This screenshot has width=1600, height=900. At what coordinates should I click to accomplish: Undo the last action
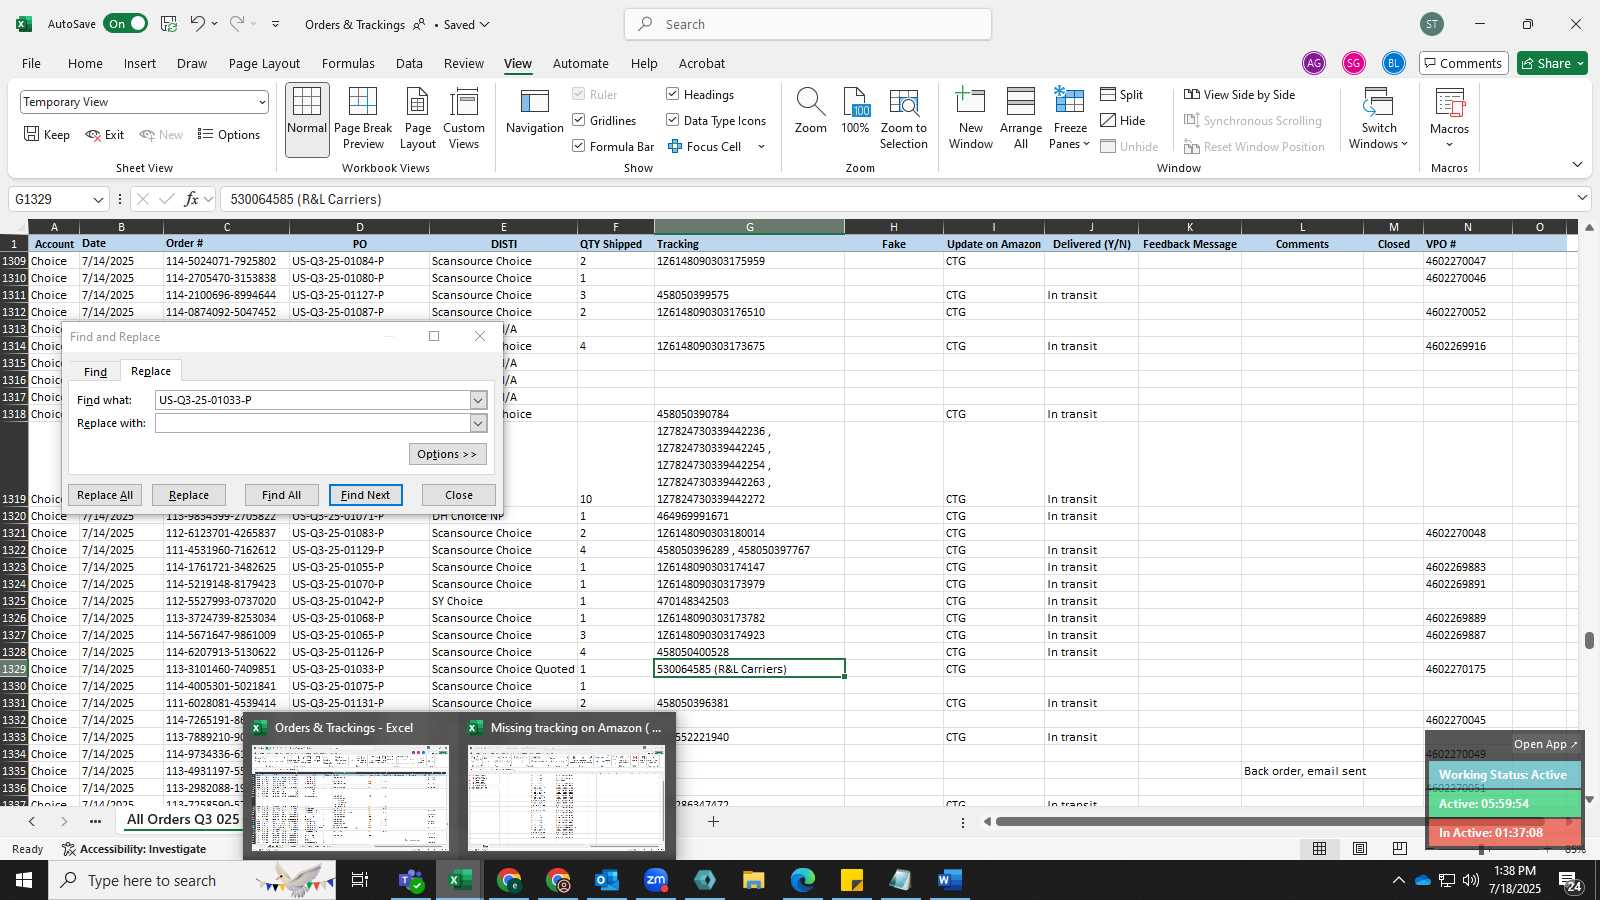(x=198, y=24)
